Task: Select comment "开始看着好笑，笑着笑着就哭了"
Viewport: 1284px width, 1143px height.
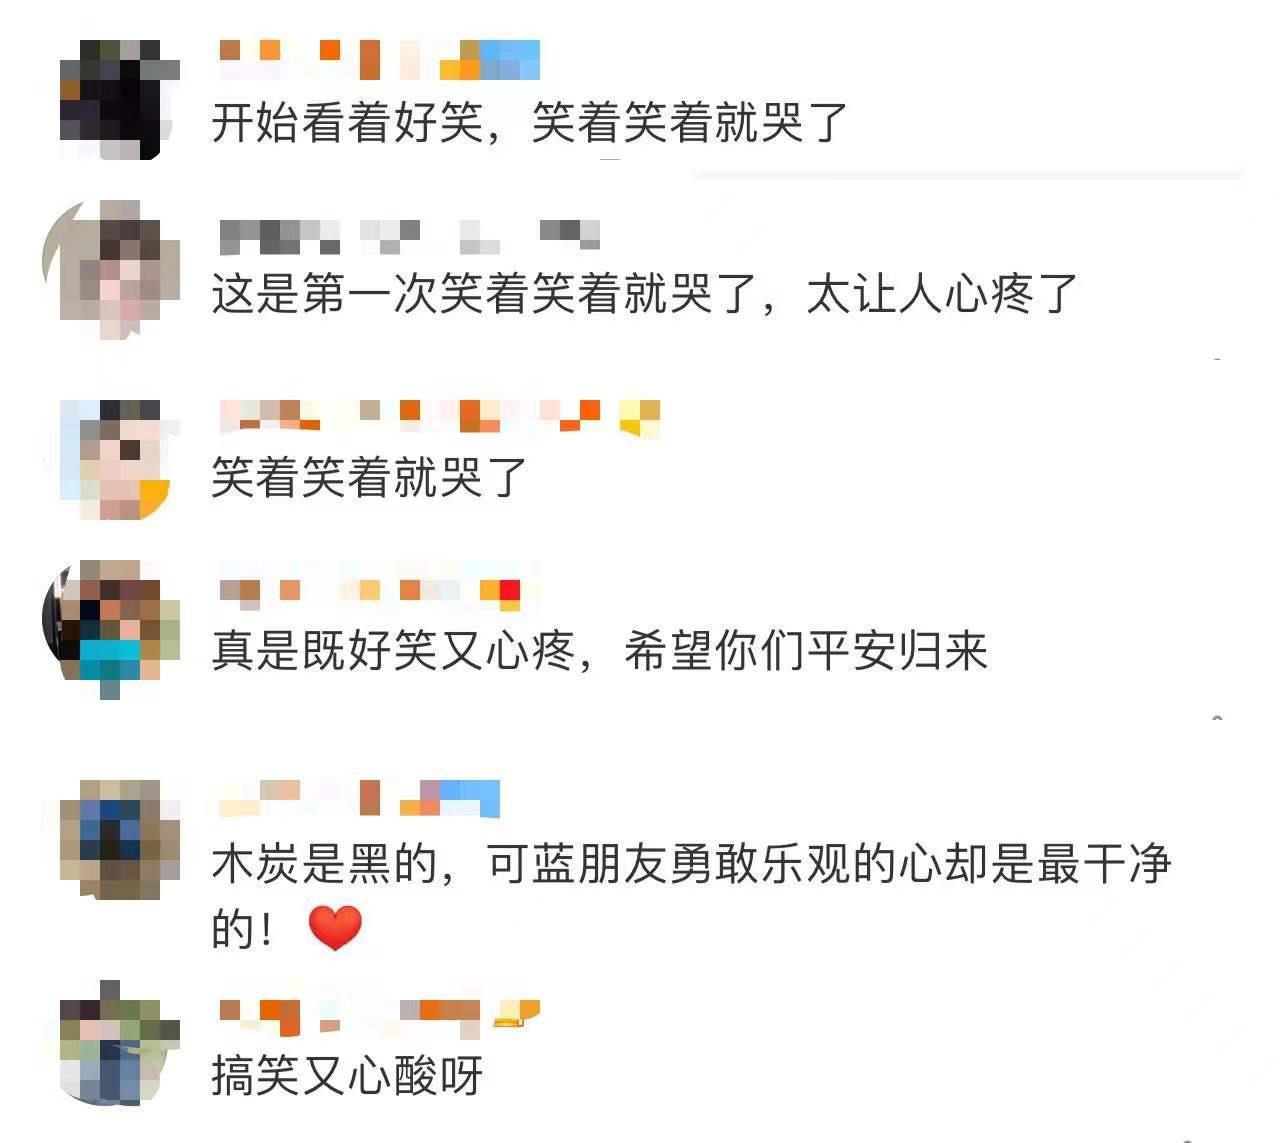Action: click(x=529, y=123)
